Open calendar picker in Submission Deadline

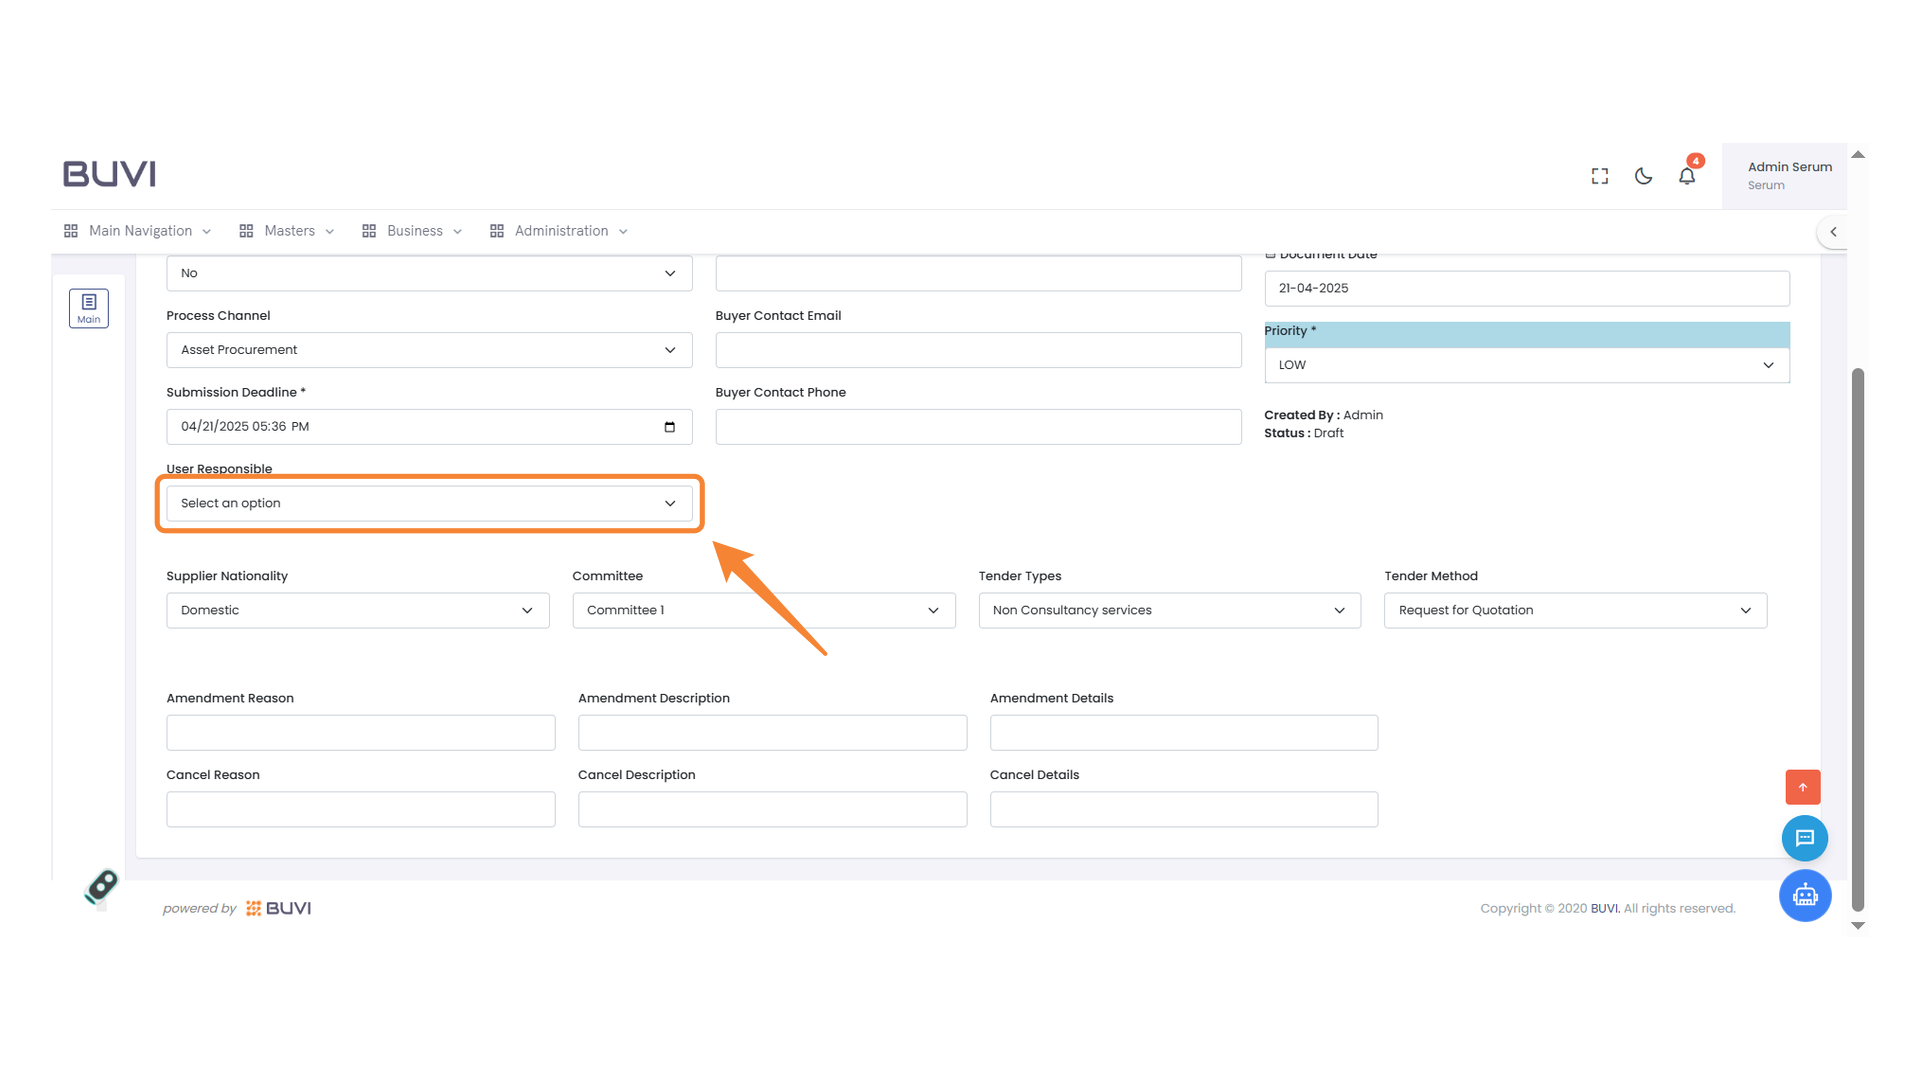click(x=670, y=427)
